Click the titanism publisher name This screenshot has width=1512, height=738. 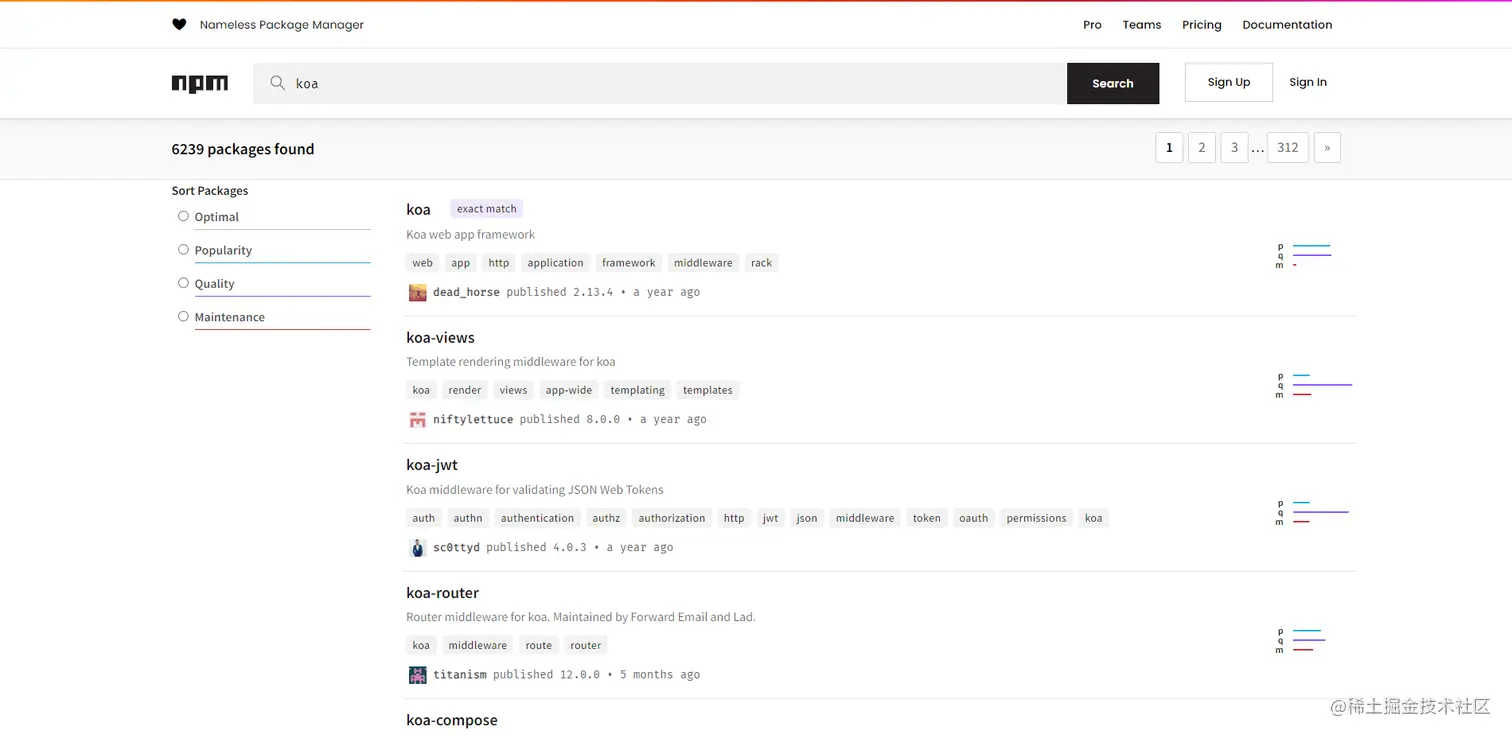point(460,675)
